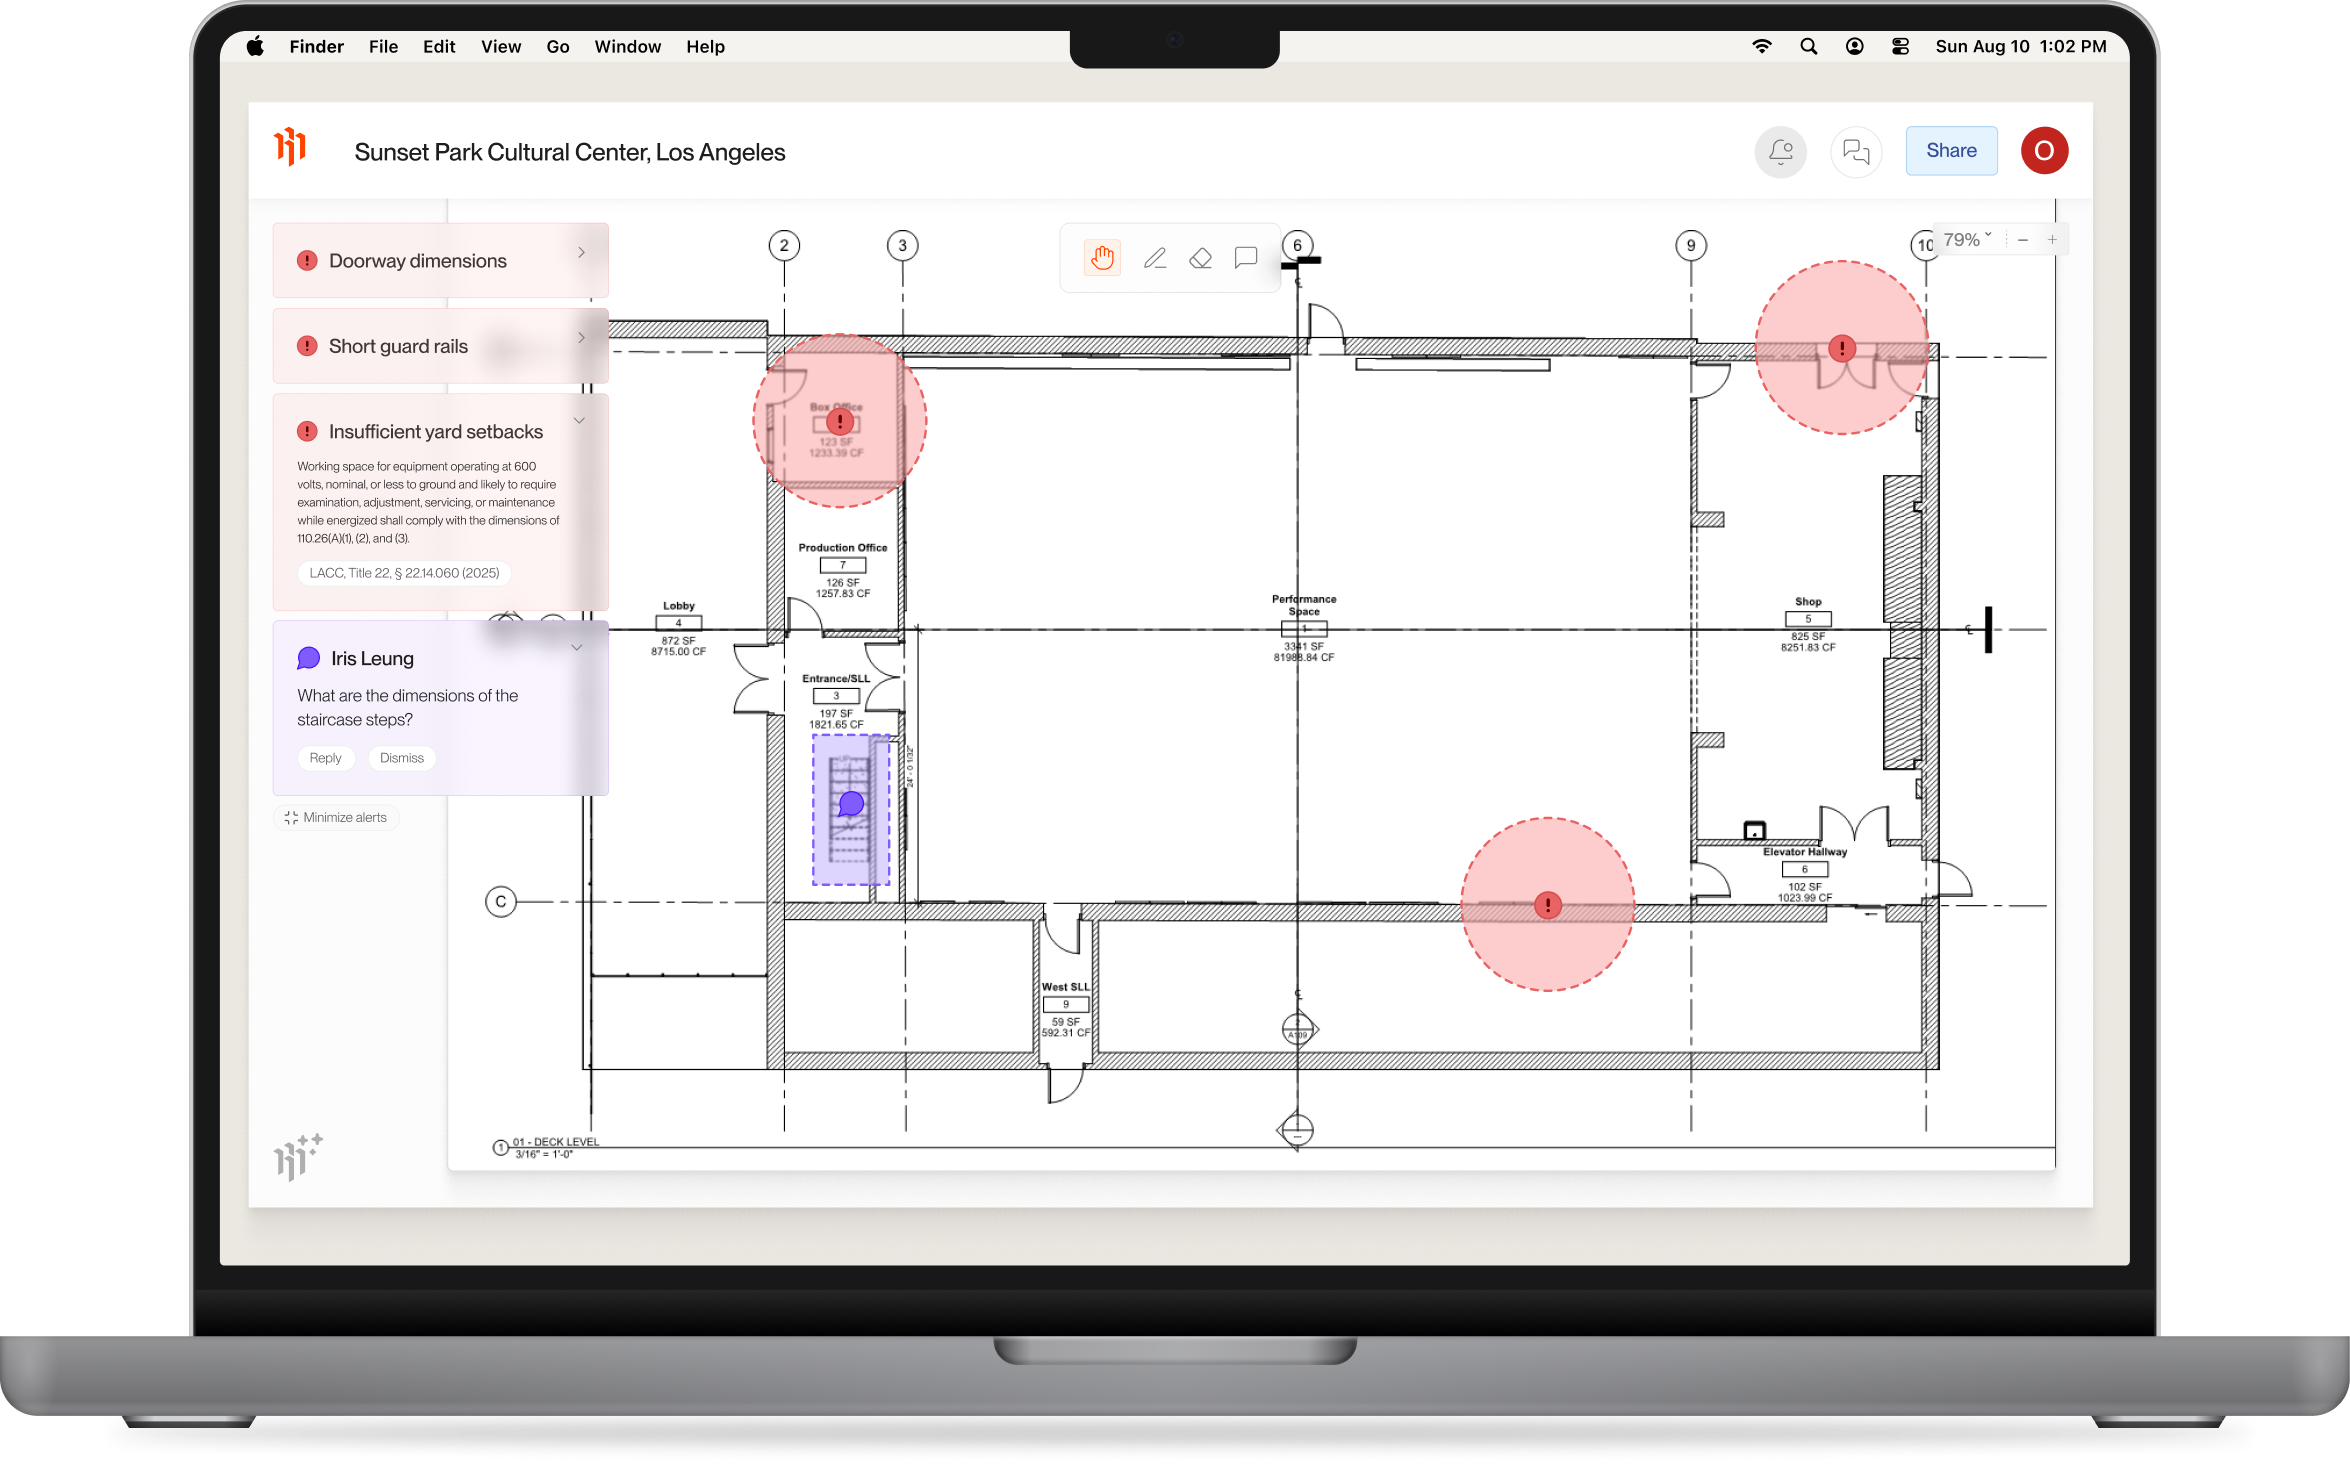Expand the Doorway dimensions alert
The height and width of the screenshot is (1464, 2350).
[581, 253]
